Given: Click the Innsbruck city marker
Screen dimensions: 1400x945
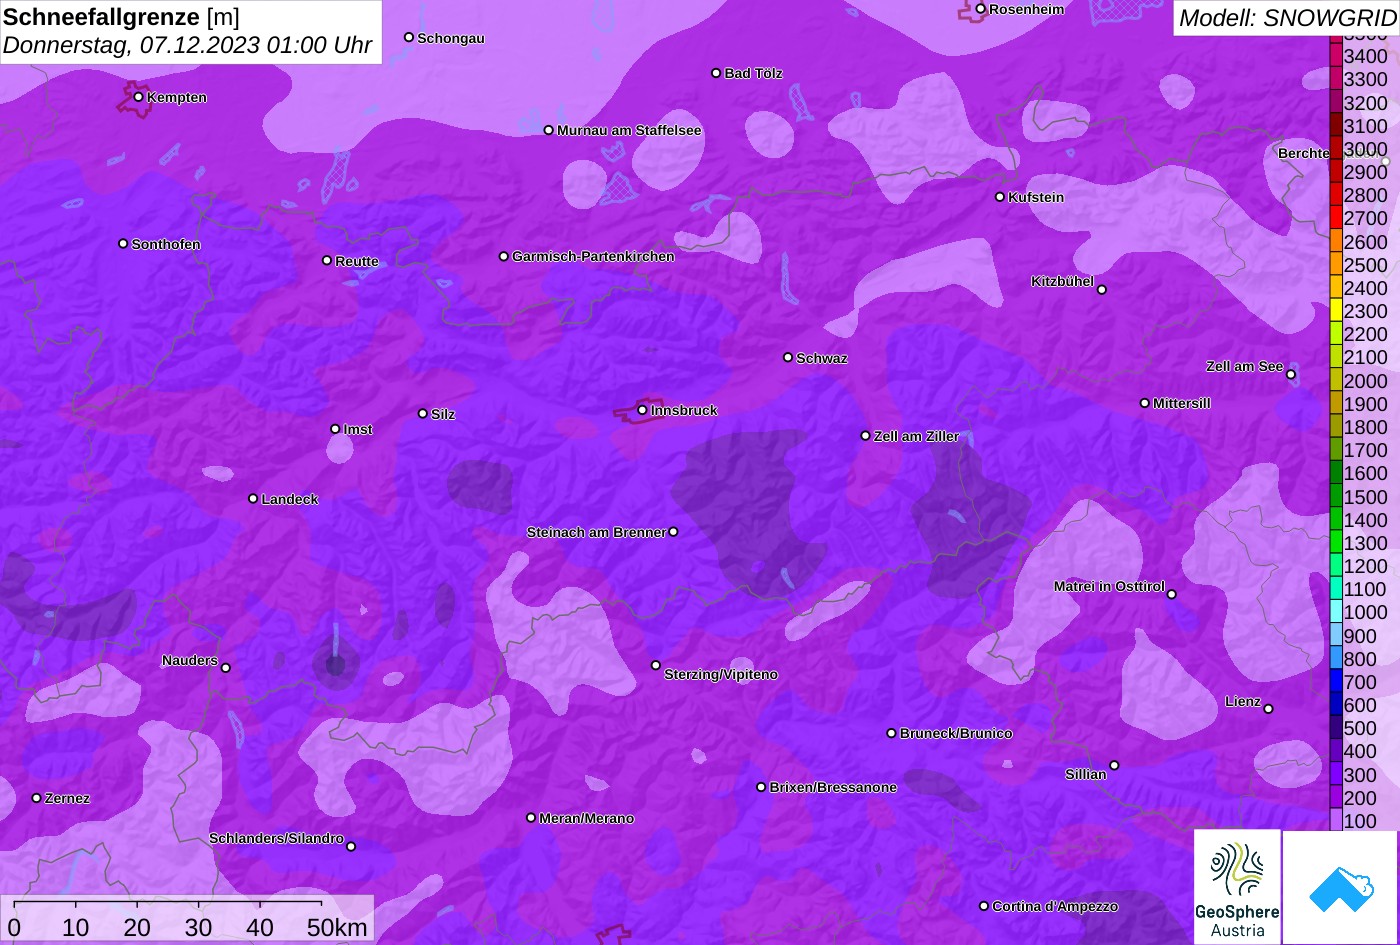Looking at the screenshot, I should pyautogui.click(x=642, y=410).
